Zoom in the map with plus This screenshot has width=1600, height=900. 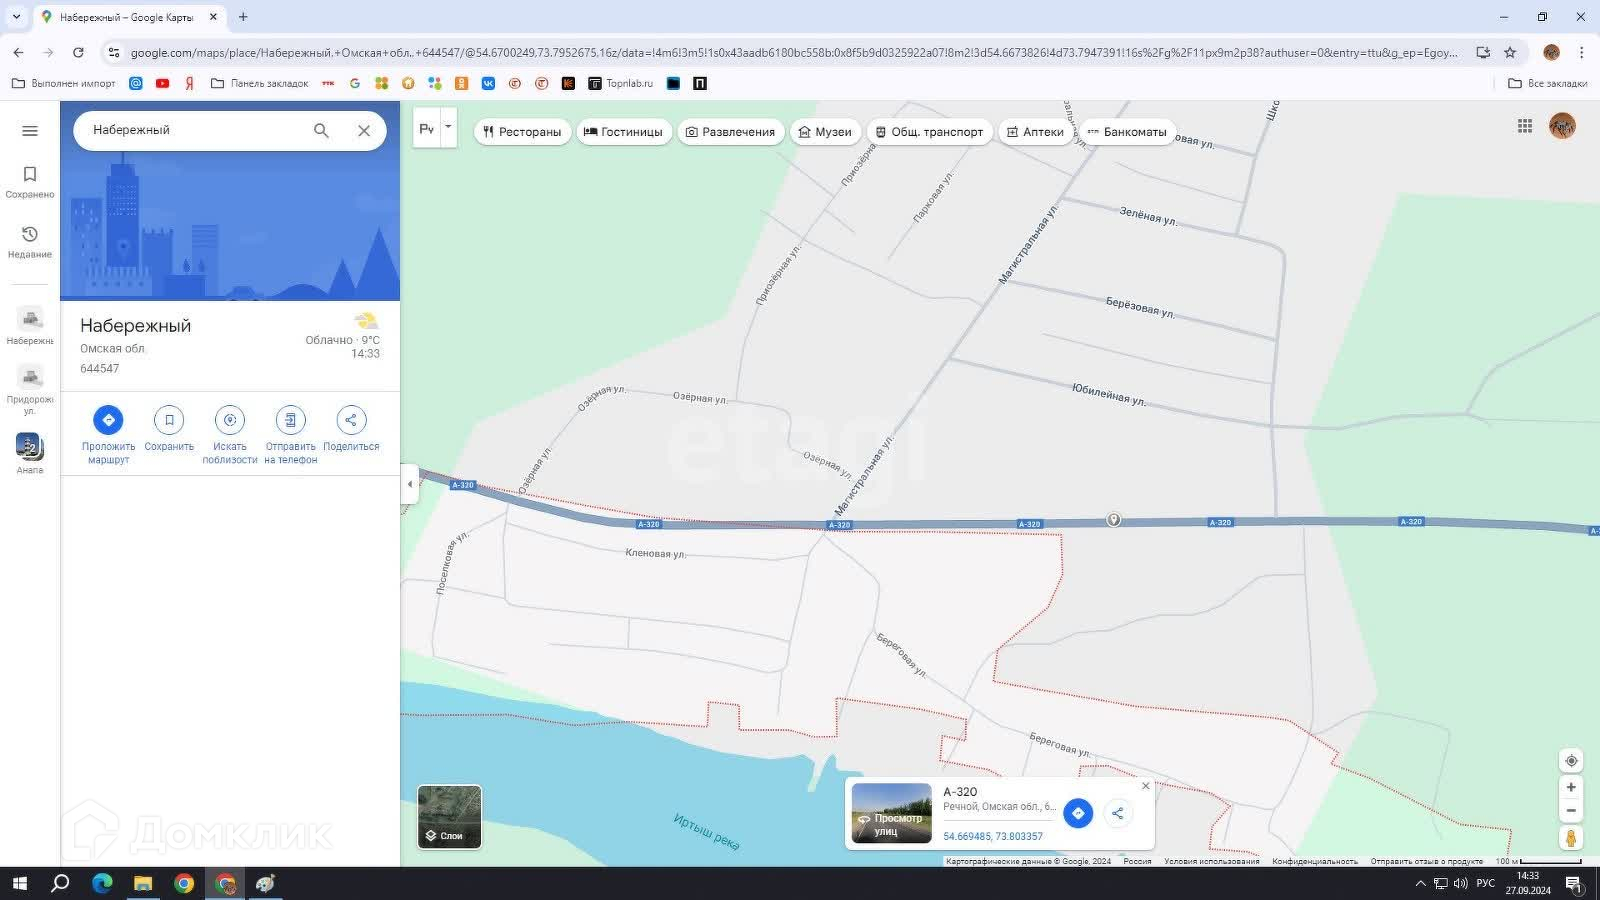tap(1571, 788)
